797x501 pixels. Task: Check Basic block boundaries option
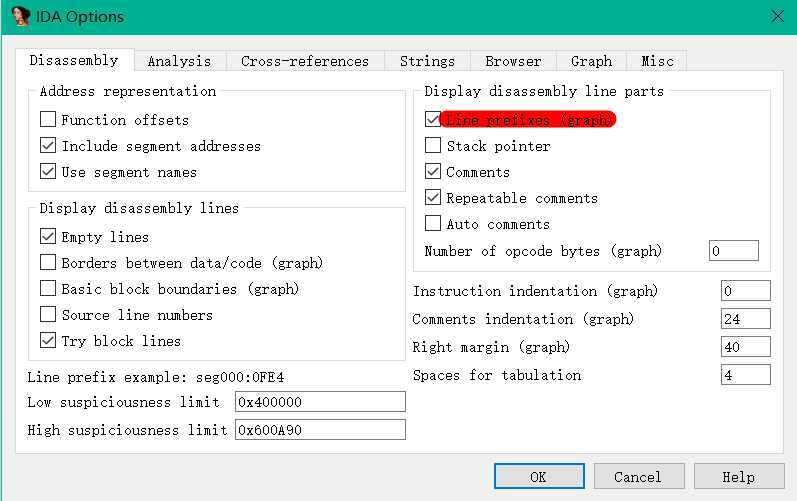tap(48, 288)
